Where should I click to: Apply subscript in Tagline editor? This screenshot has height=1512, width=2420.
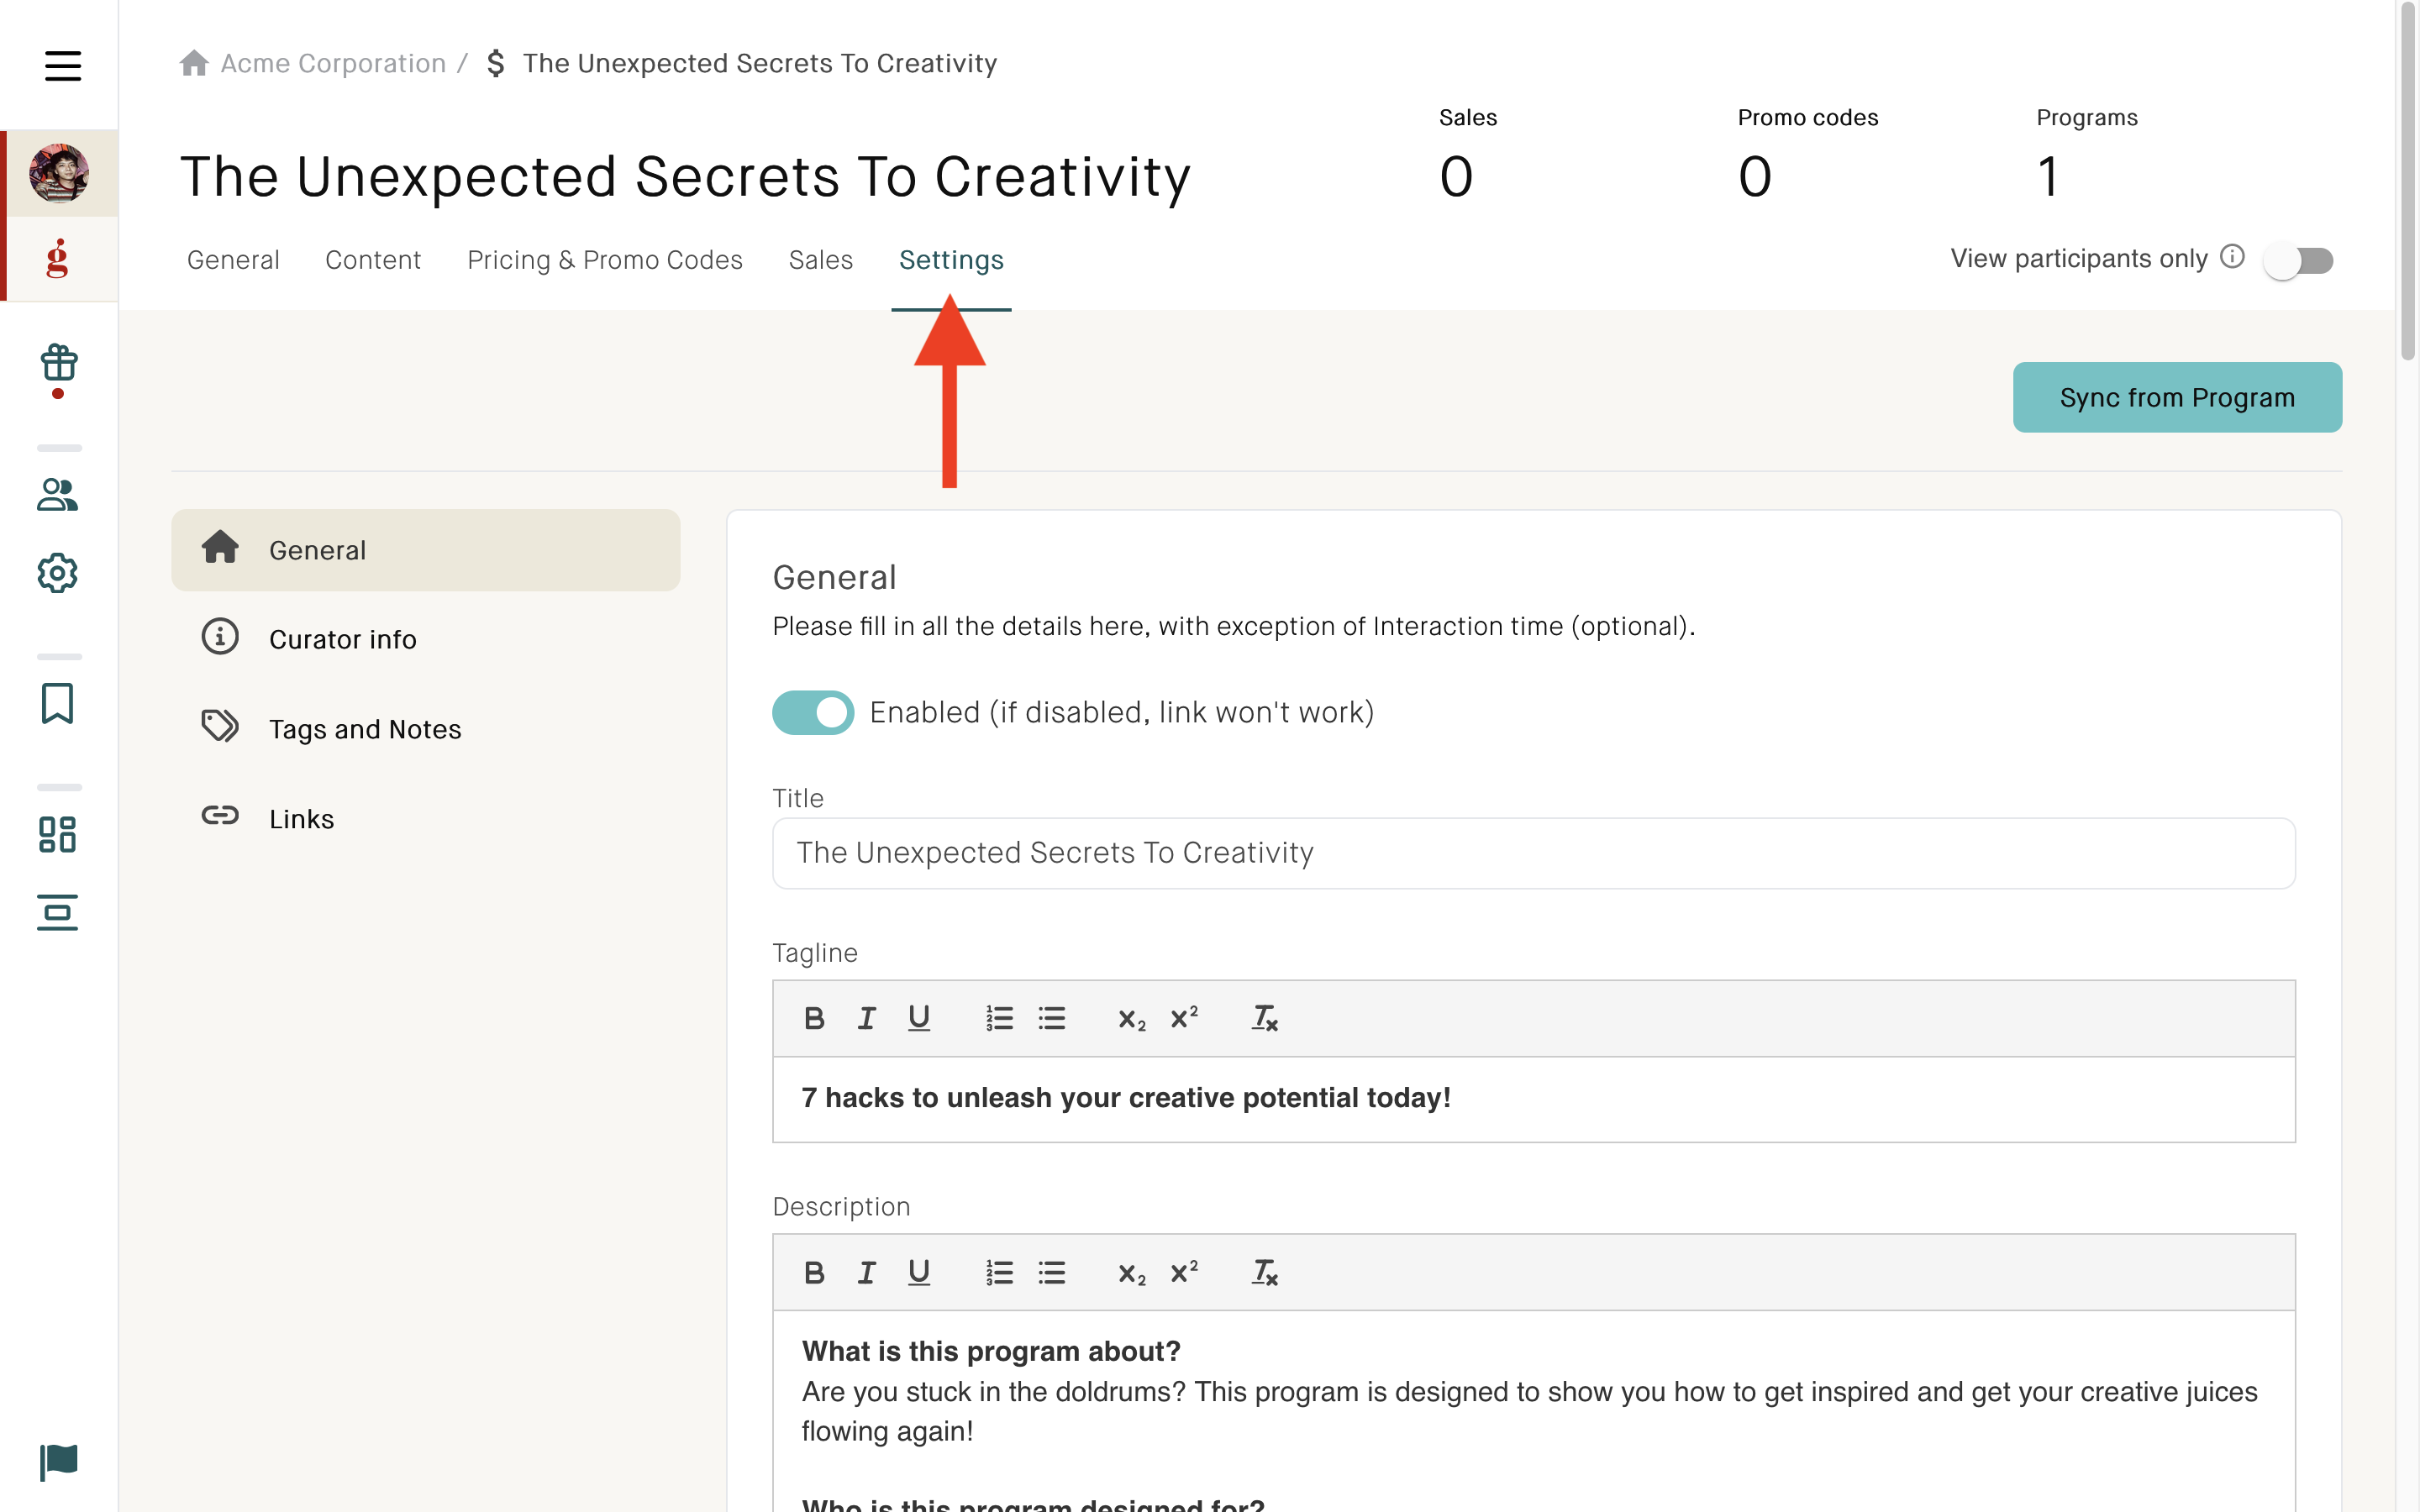1131,1019
